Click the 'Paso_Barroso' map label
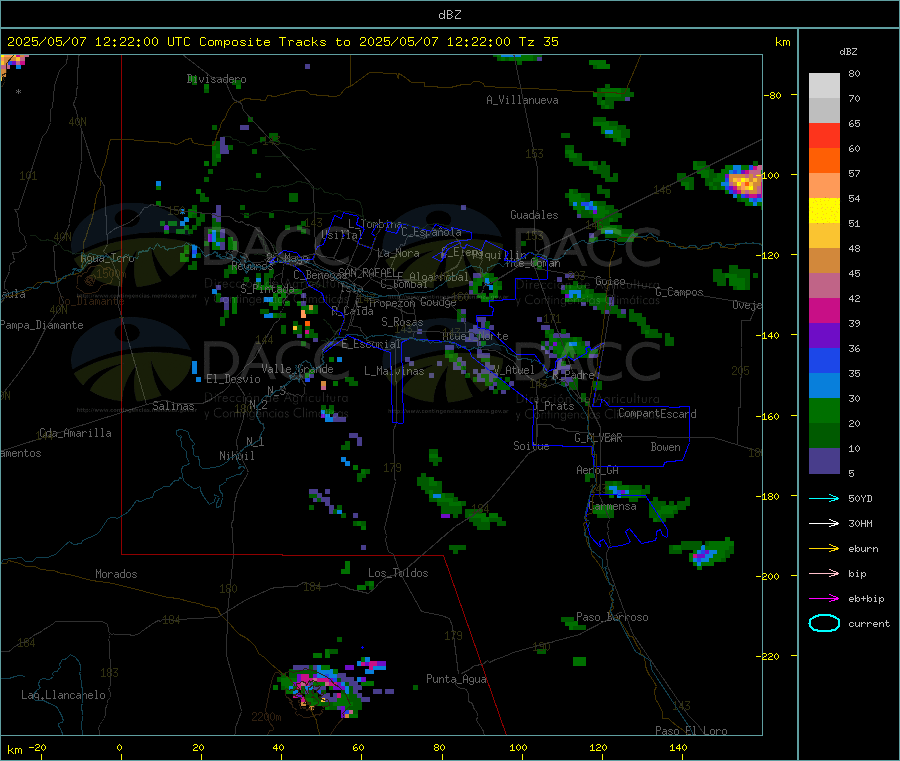This screenshot has width=900, height=761. 612,617
